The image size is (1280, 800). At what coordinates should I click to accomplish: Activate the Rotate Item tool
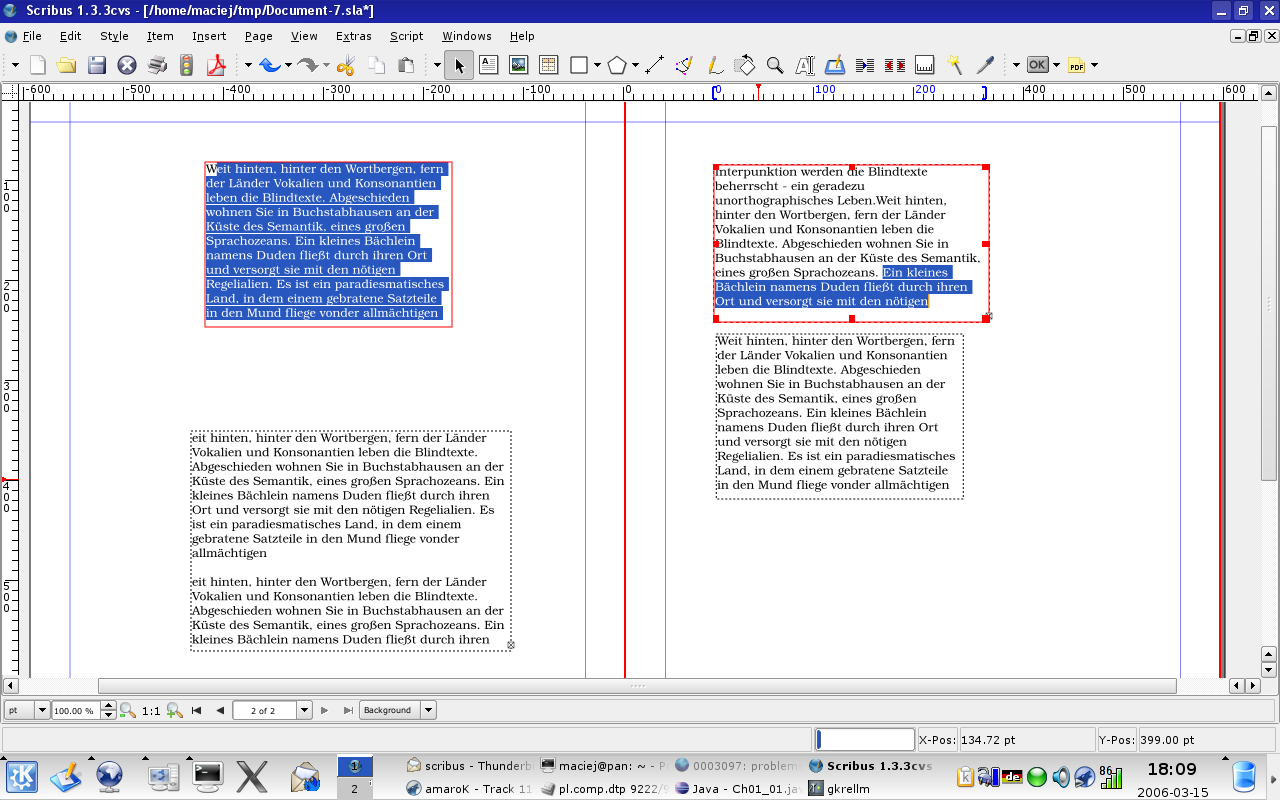click(745, 66)
